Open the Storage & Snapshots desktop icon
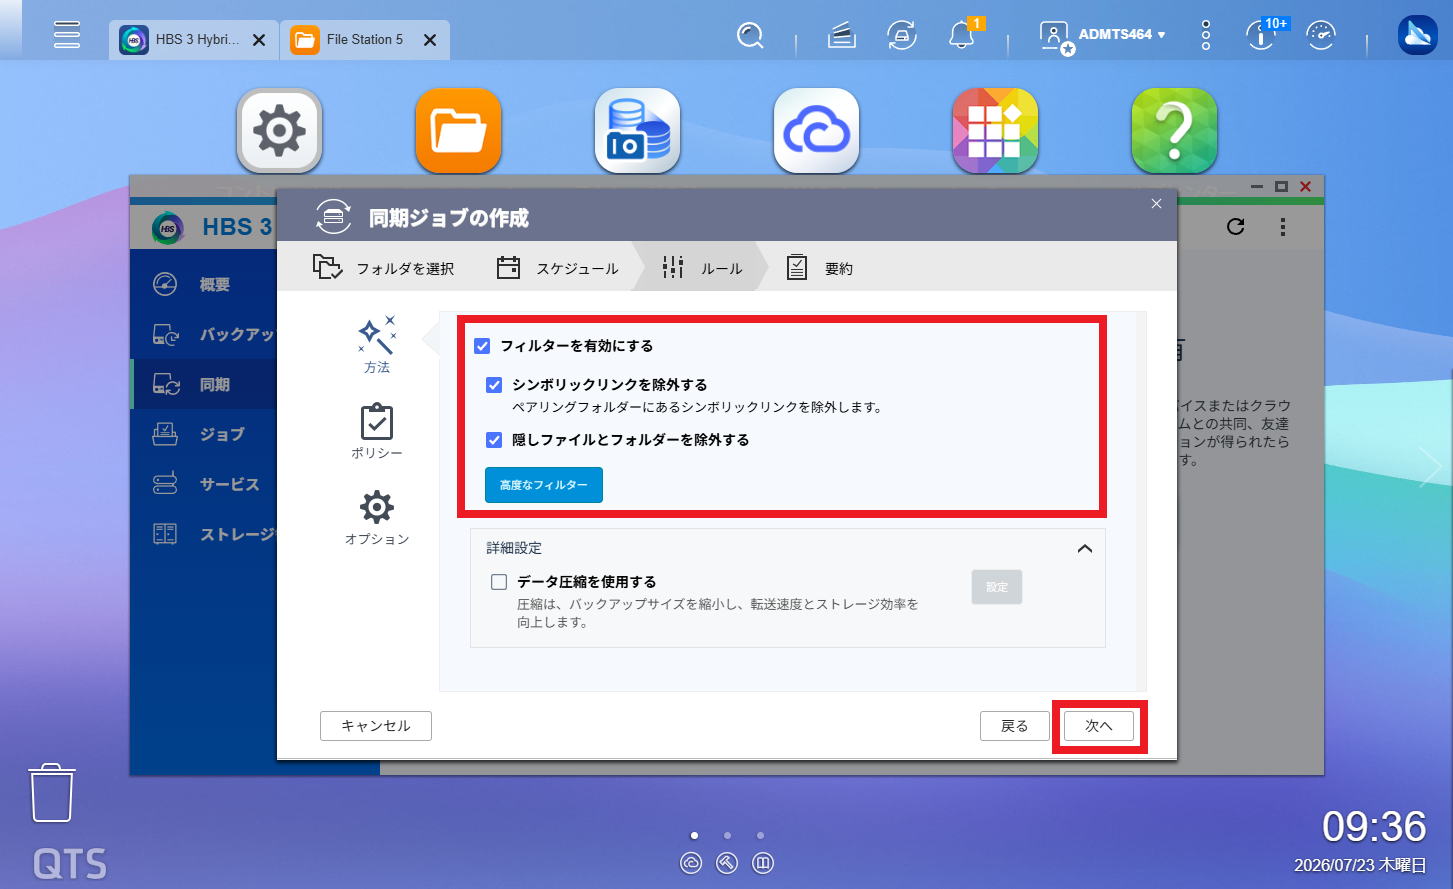This screenshot has height=889, width=1453. point(637,130)
